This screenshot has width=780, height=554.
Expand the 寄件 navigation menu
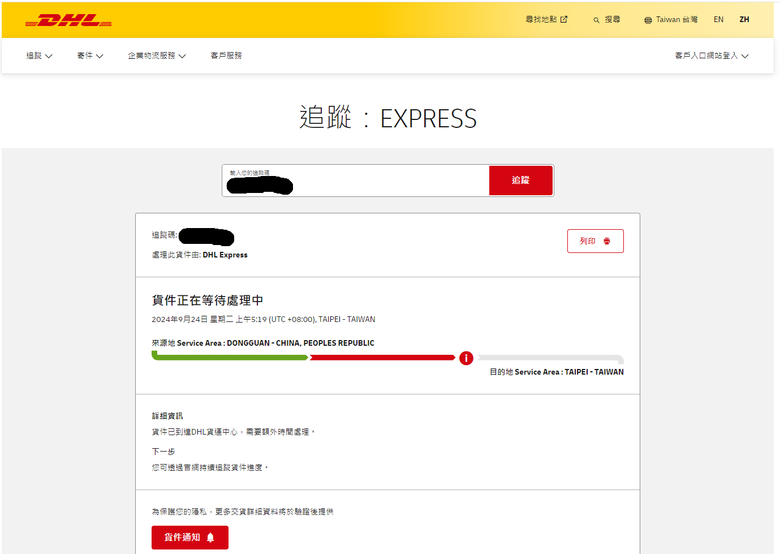pyautogui.click(x=90, y=56)
